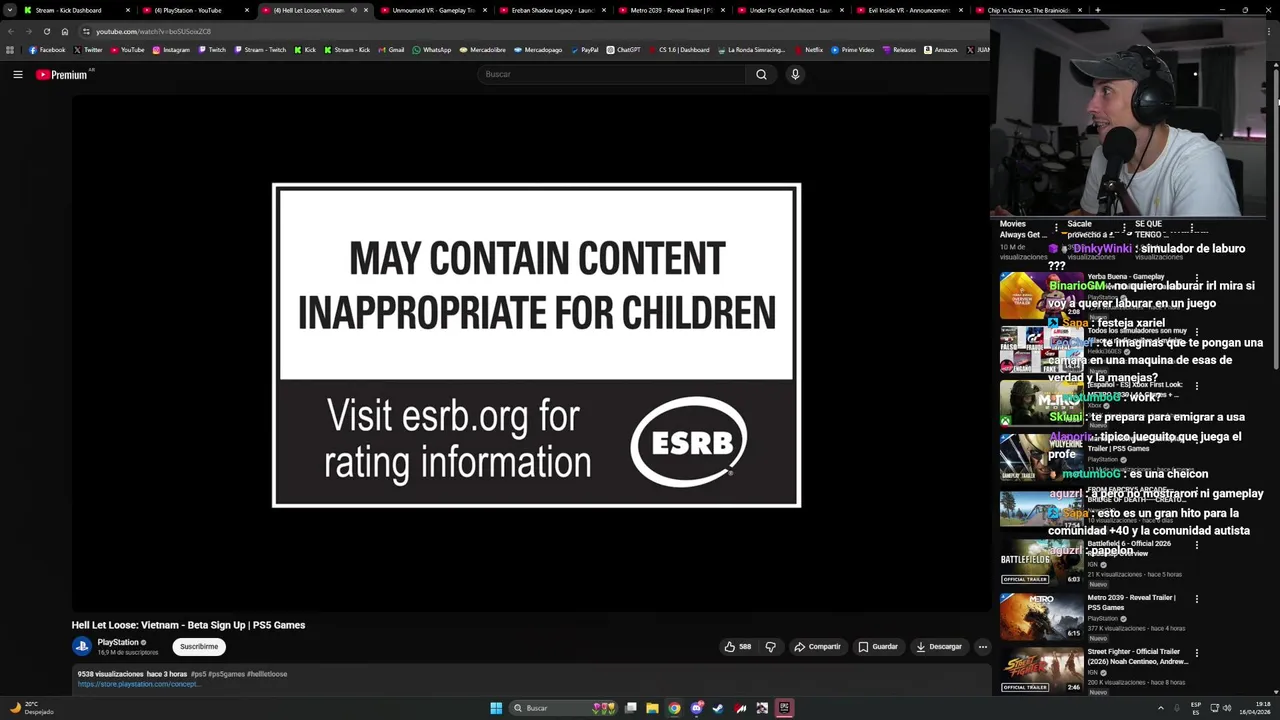Save video using the Guardar button

[878, 647]
